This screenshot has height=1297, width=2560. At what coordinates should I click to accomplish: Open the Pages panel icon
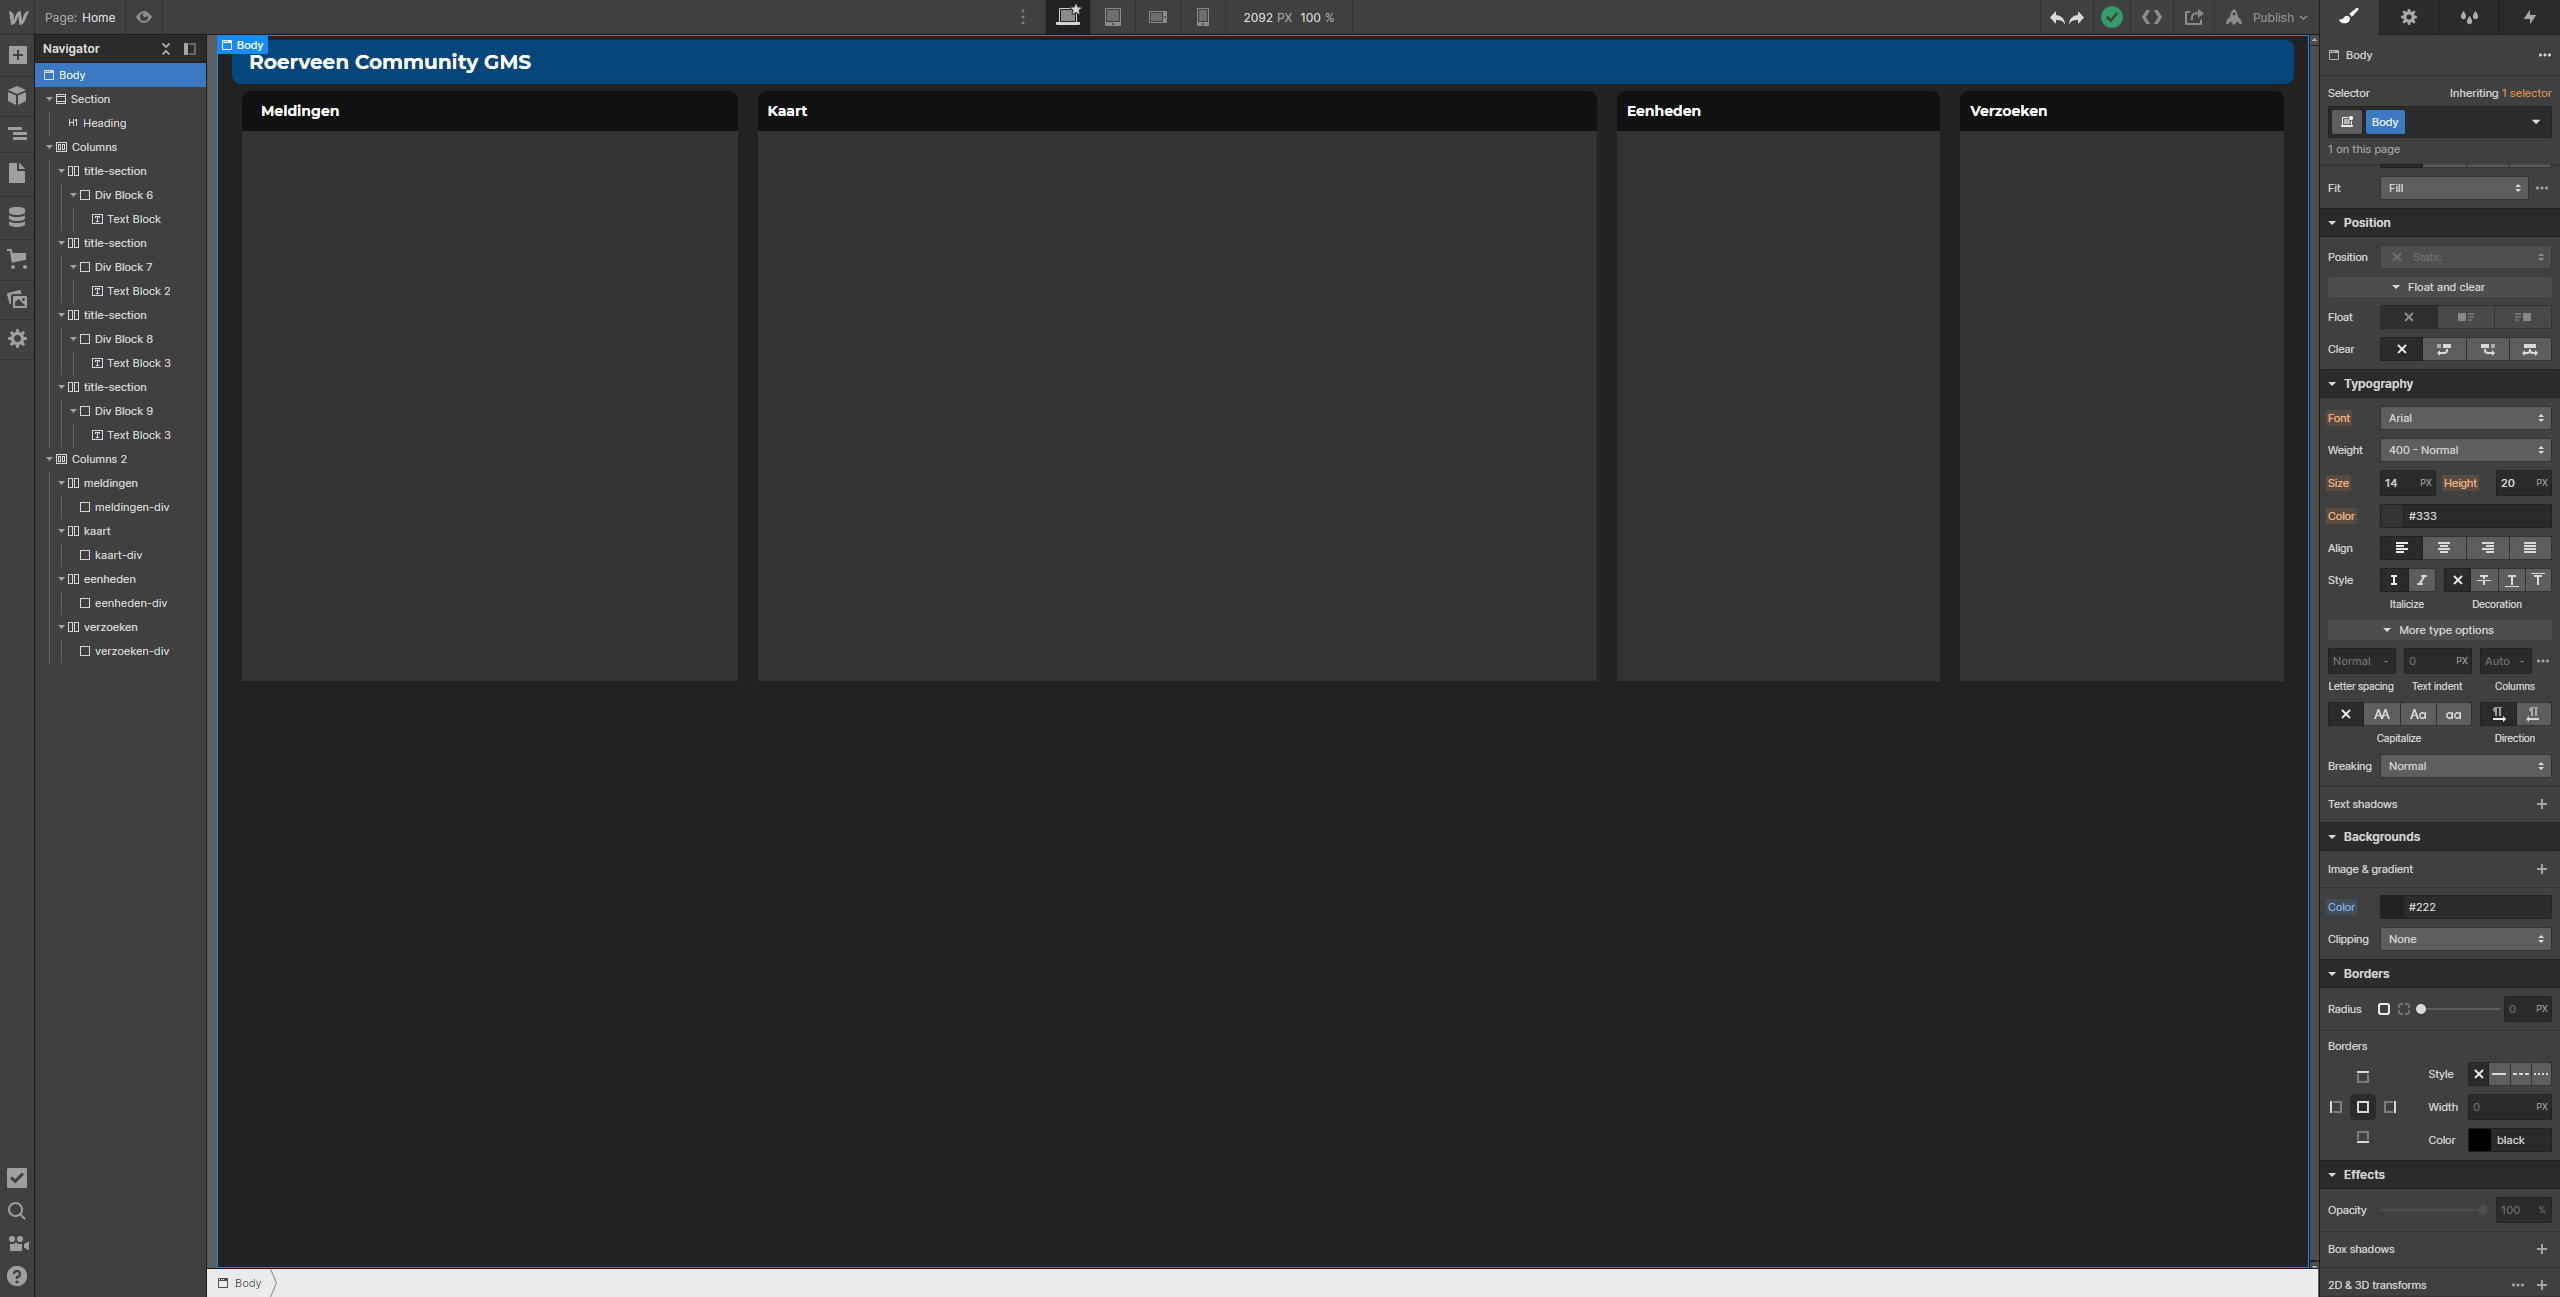pyautogui.click(x=17, y=173)
